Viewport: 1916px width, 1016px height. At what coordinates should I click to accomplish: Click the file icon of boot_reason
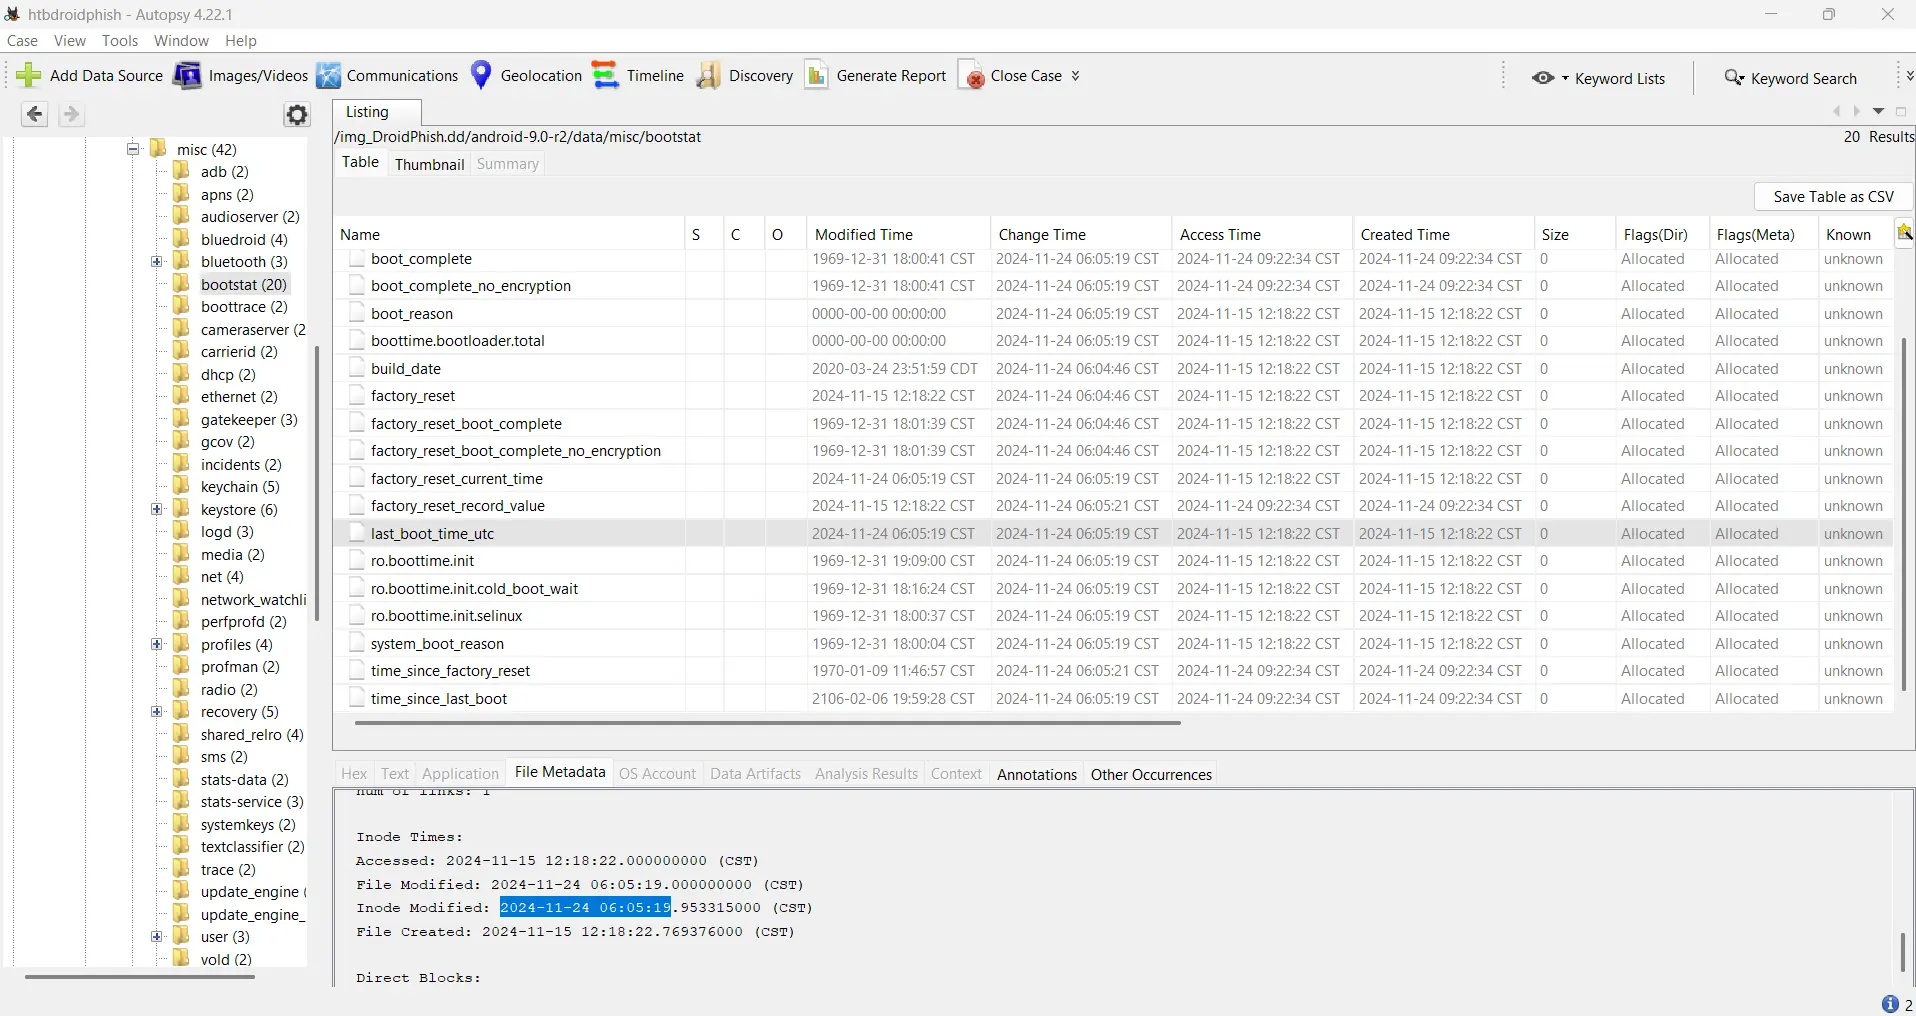pos(357,313)
